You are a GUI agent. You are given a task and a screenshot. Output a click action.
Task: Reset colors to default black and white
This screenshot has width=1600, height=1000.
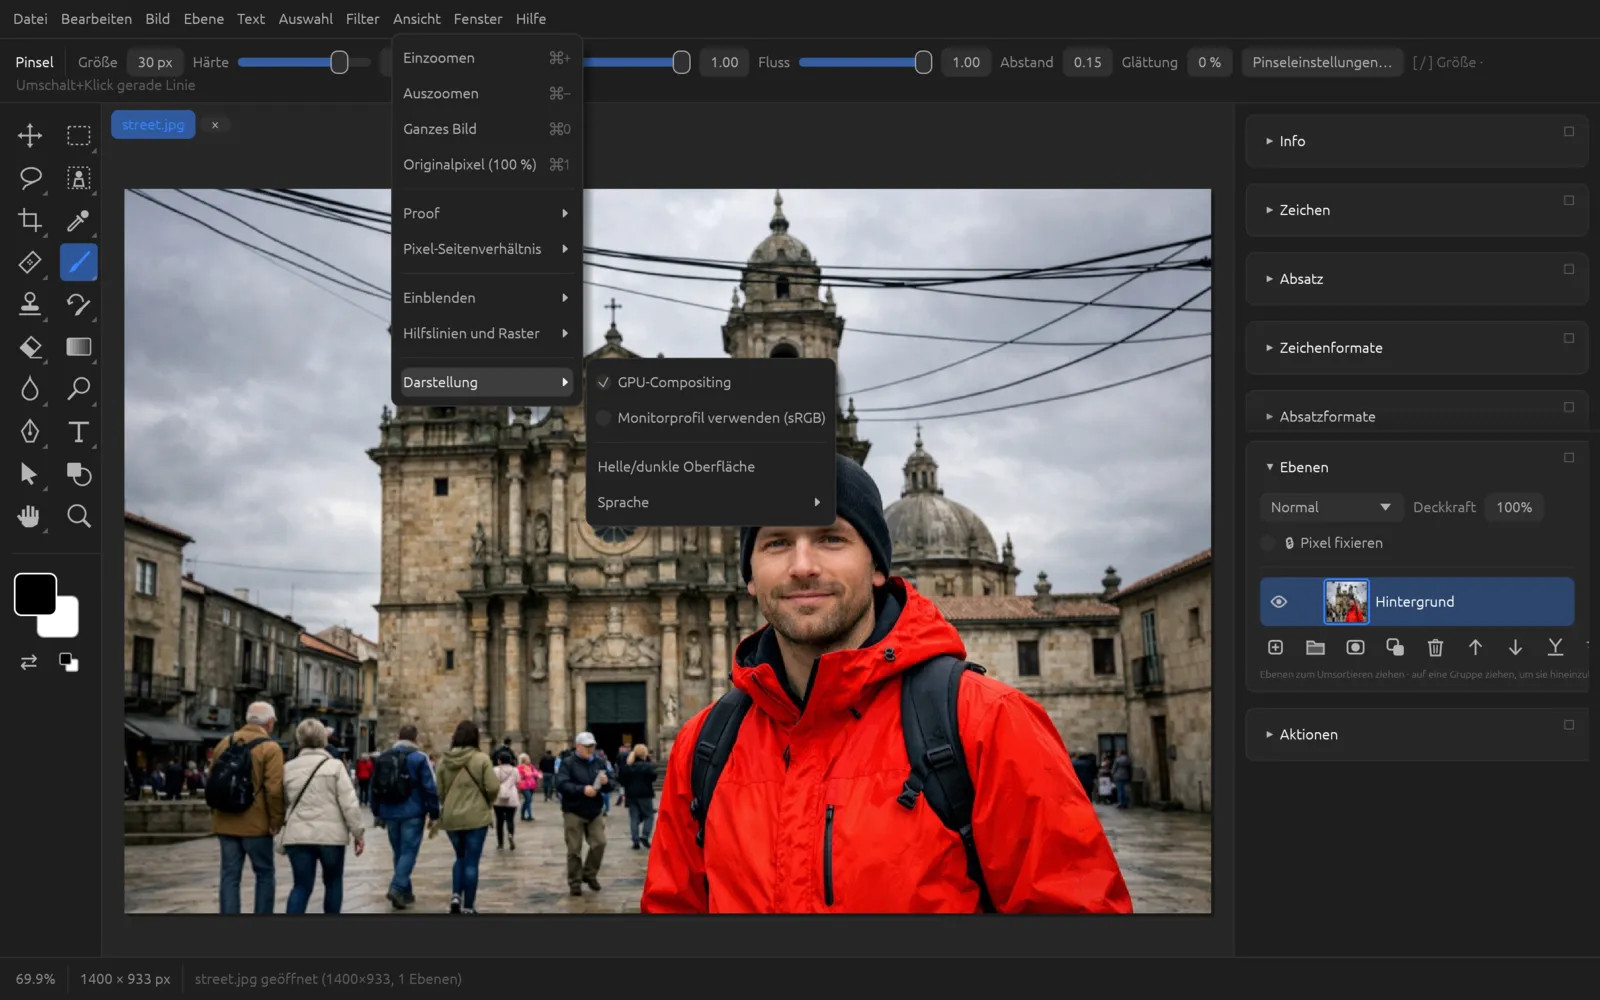tap(68, 662)
